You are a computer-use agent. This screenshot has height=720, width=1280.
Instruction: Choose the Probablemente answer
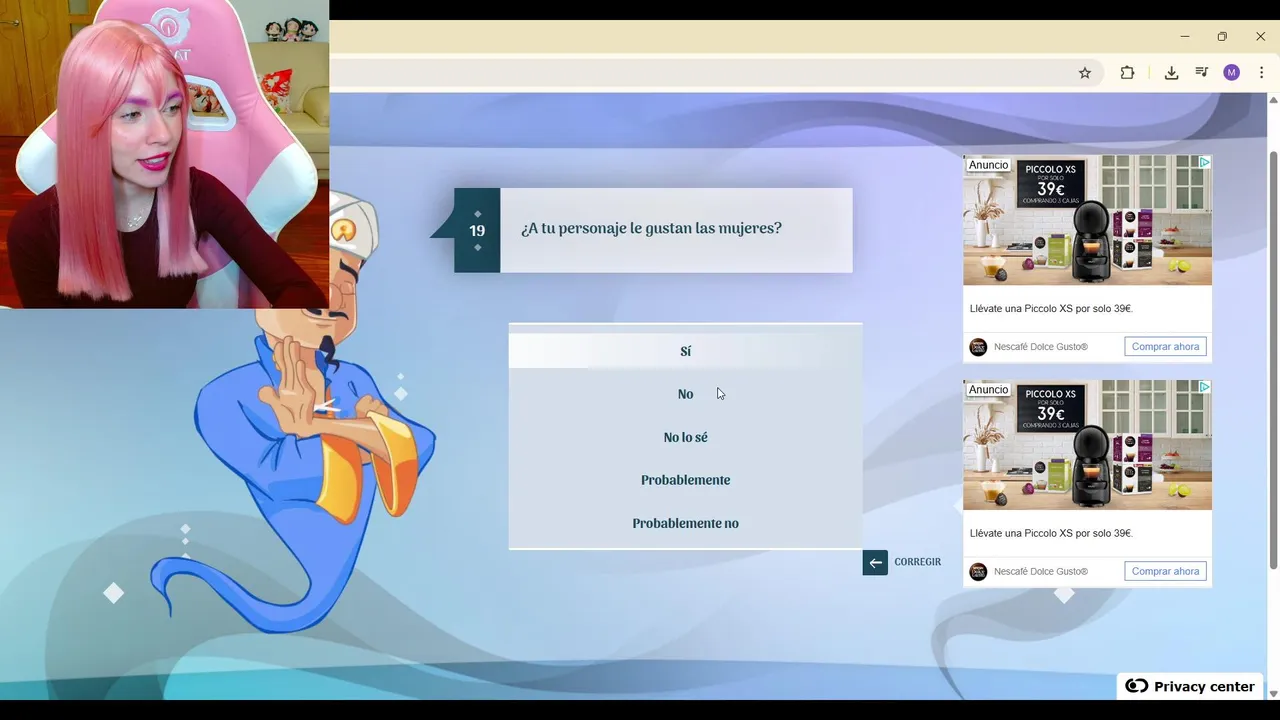pyautogui.click(x=685, y=480)
